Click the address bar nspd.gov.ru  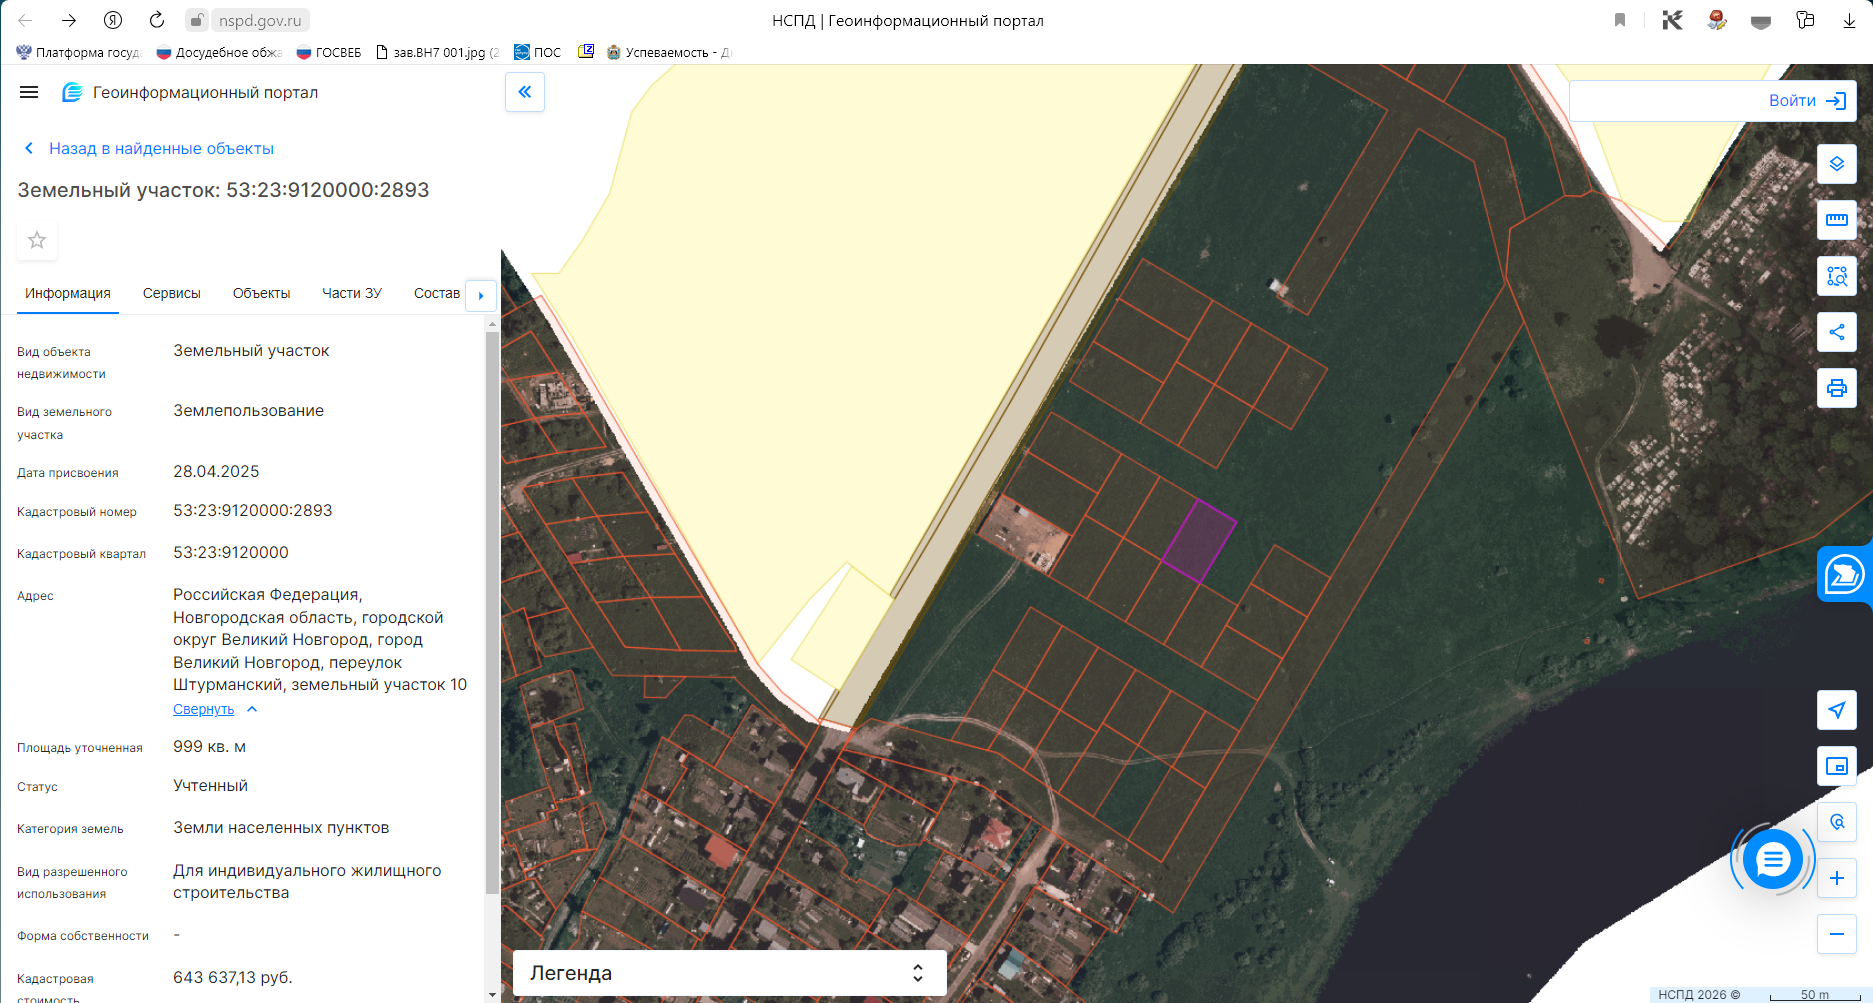(x=260, y=20)
